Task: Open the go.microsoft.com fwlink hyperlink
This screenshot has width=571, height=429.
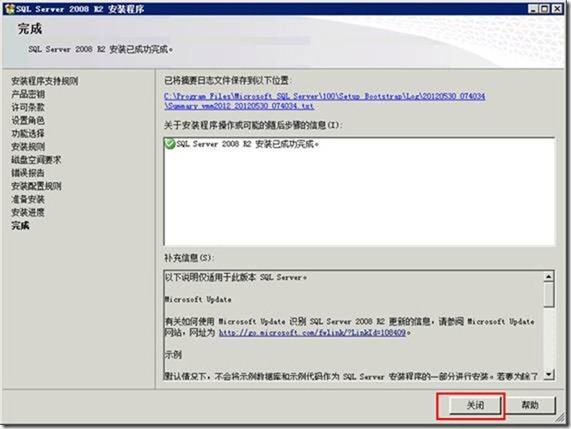Action: 312,332
